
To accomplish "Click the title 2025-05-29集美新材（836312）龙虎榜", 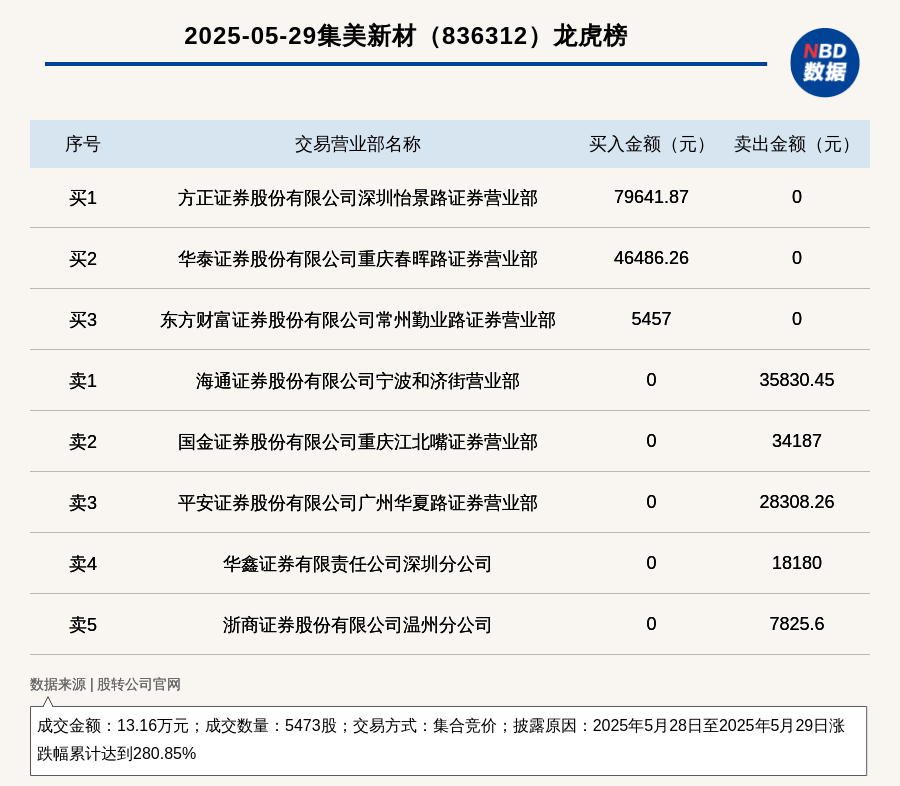I will [x=406, y=36].
